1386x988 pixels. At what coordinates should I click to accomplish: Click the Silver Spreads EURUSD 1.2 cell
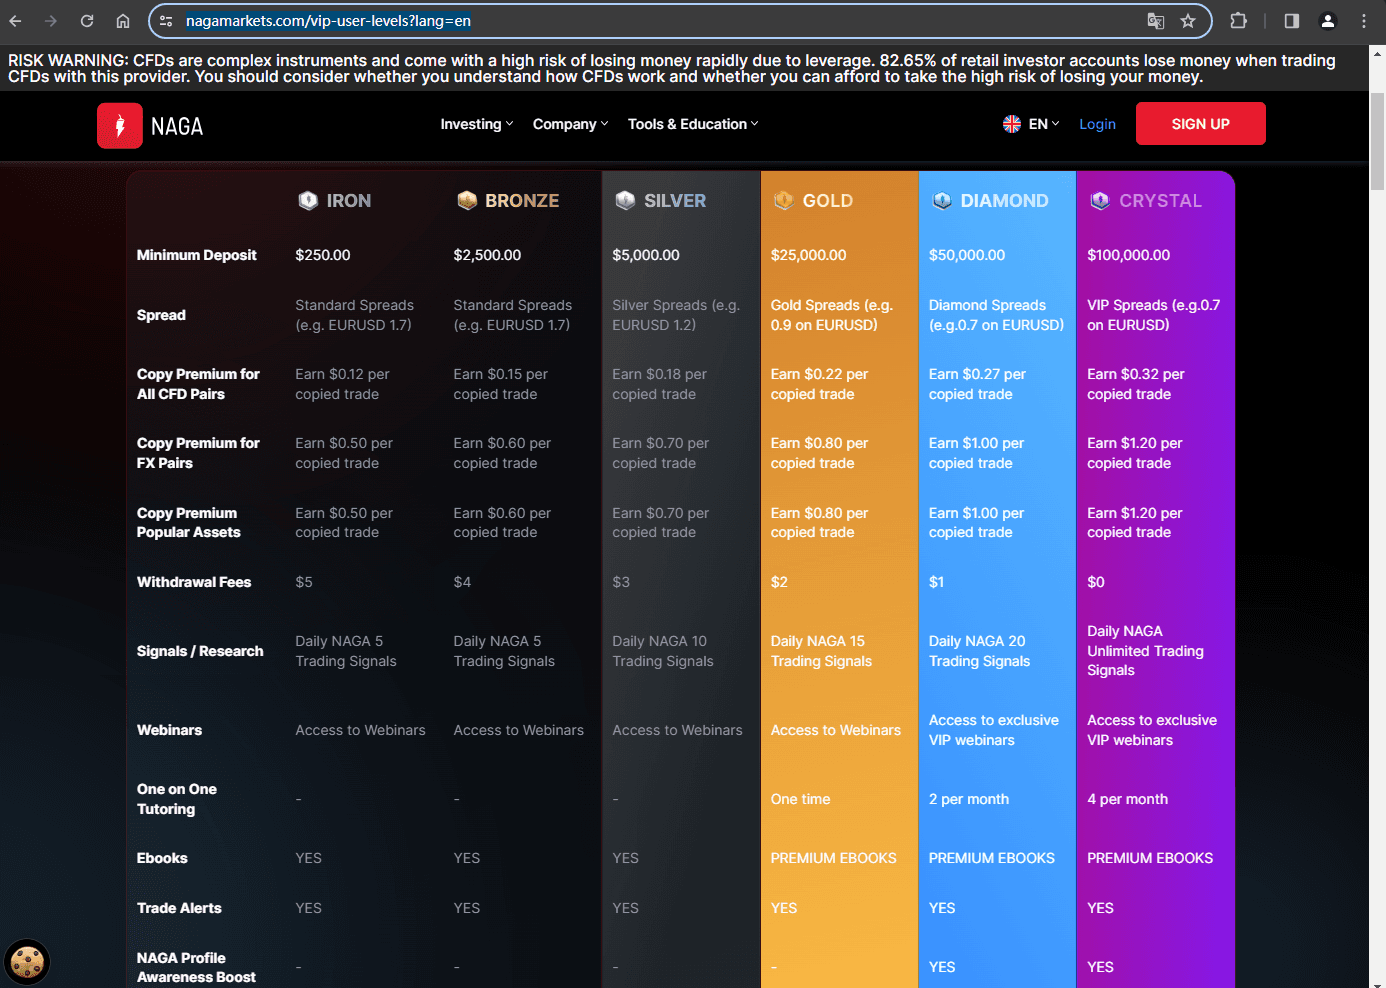click(x=676, y=315)
